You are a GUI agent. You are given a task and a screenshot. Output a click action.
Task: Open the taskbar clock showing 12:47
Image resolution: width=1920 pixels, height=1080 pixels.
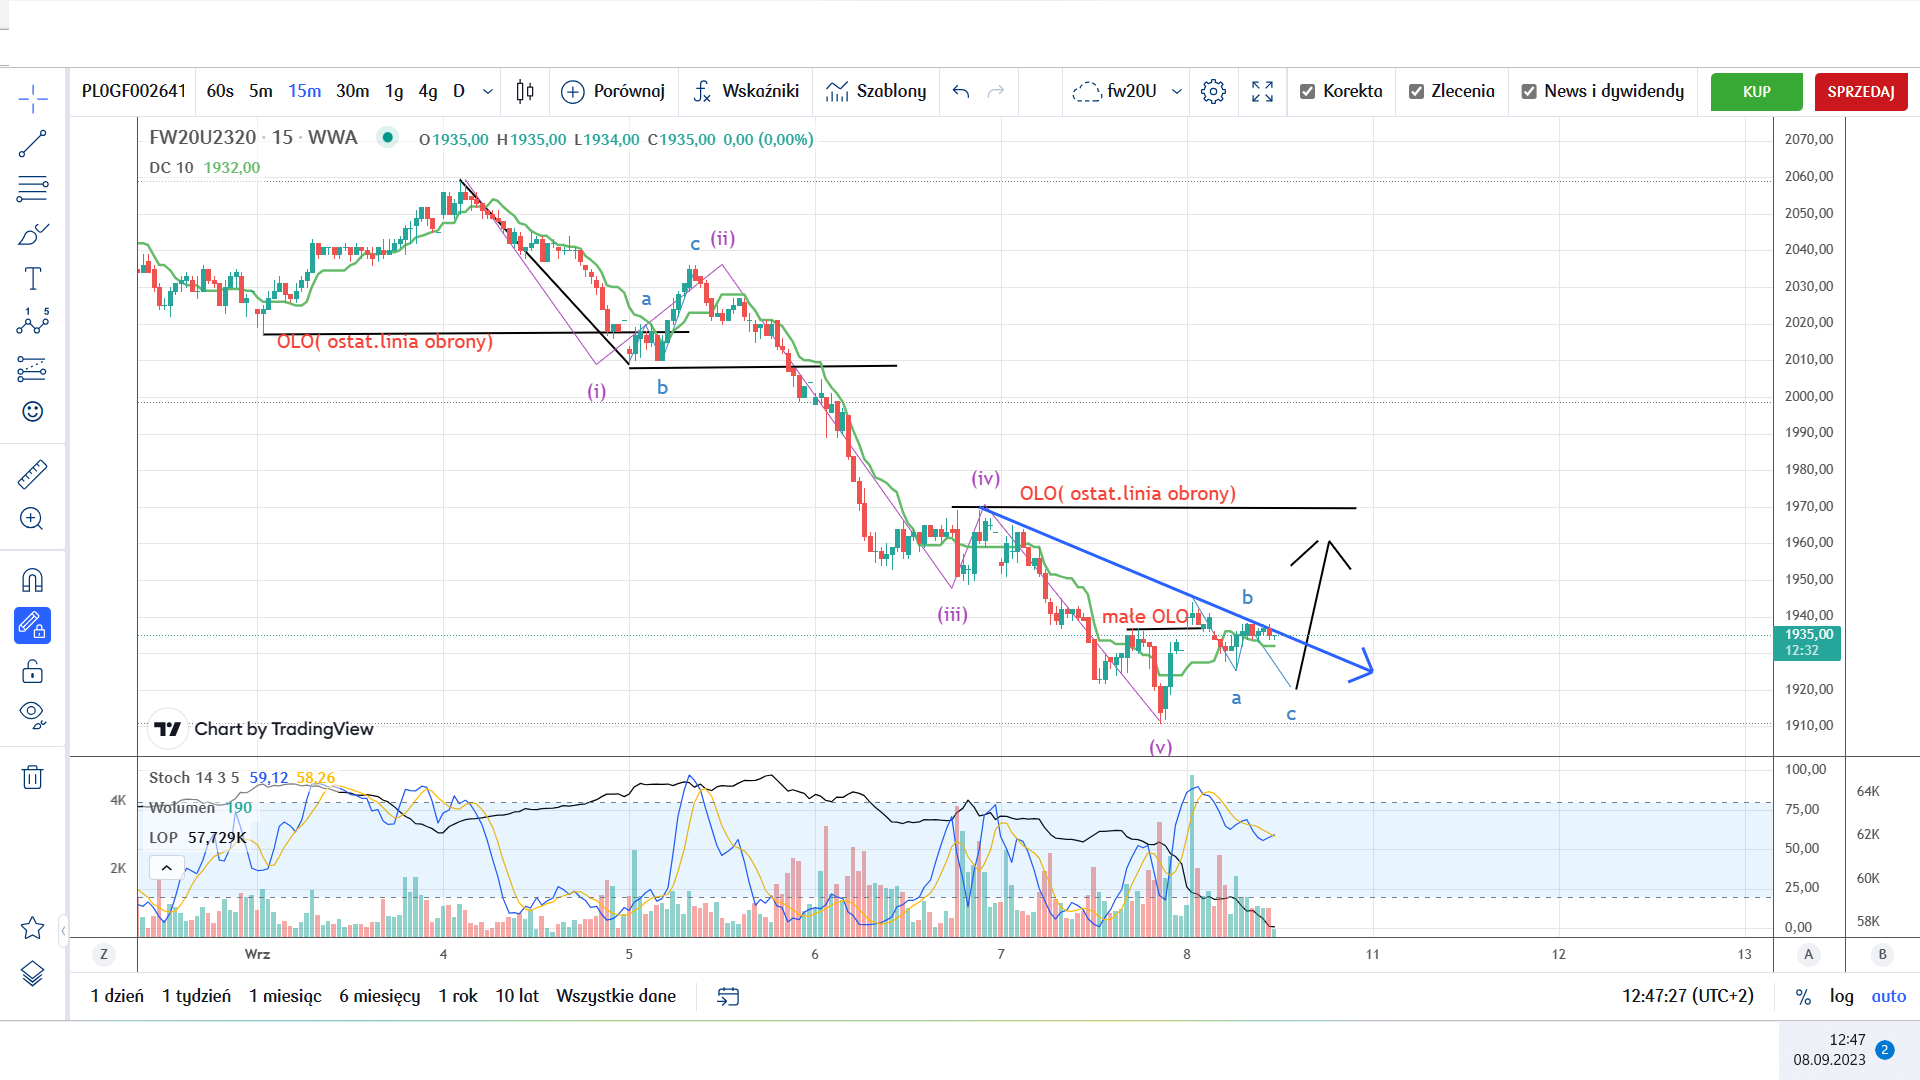coord(1829,1050)
